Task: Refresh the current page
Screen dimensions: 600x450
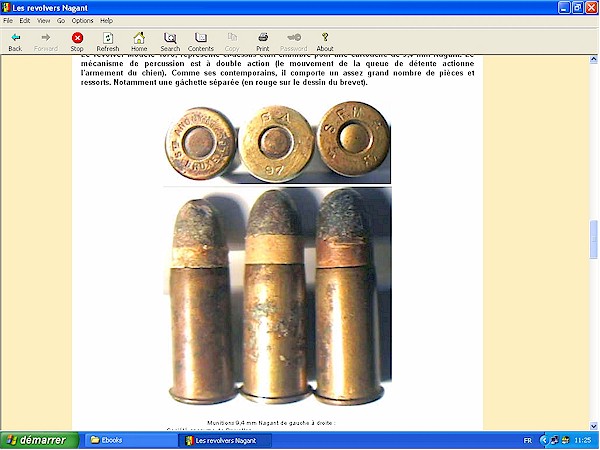Action: [x=108, y=42]
